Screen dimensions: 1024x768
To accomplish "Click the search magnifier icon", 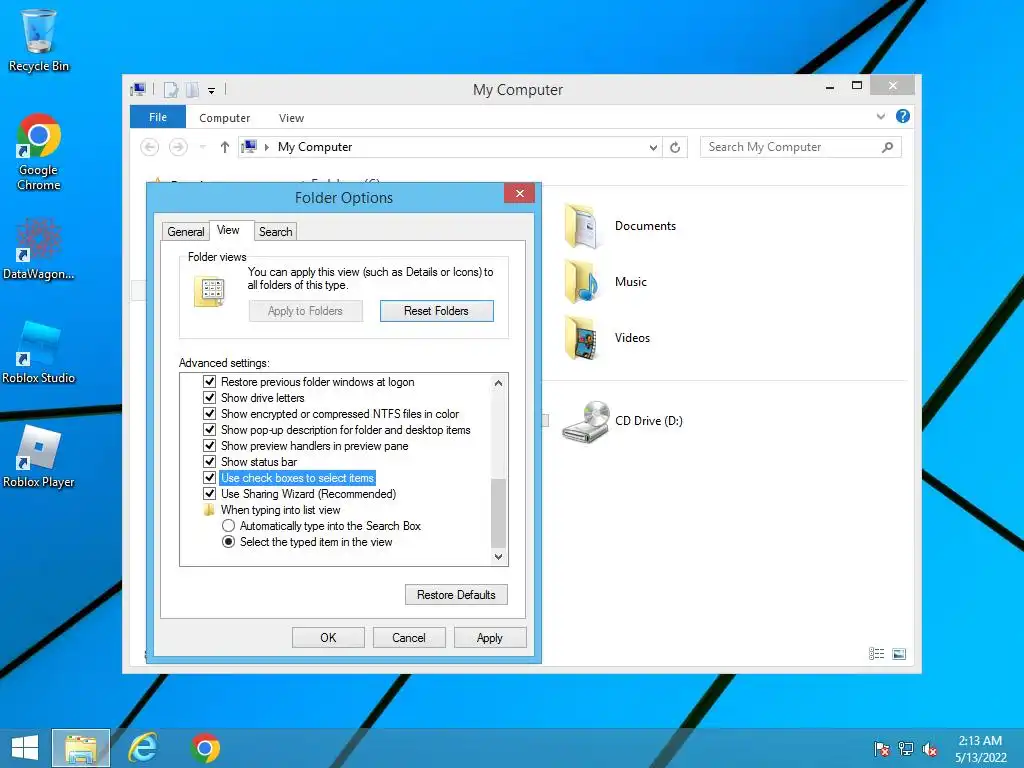I will 888,148.
